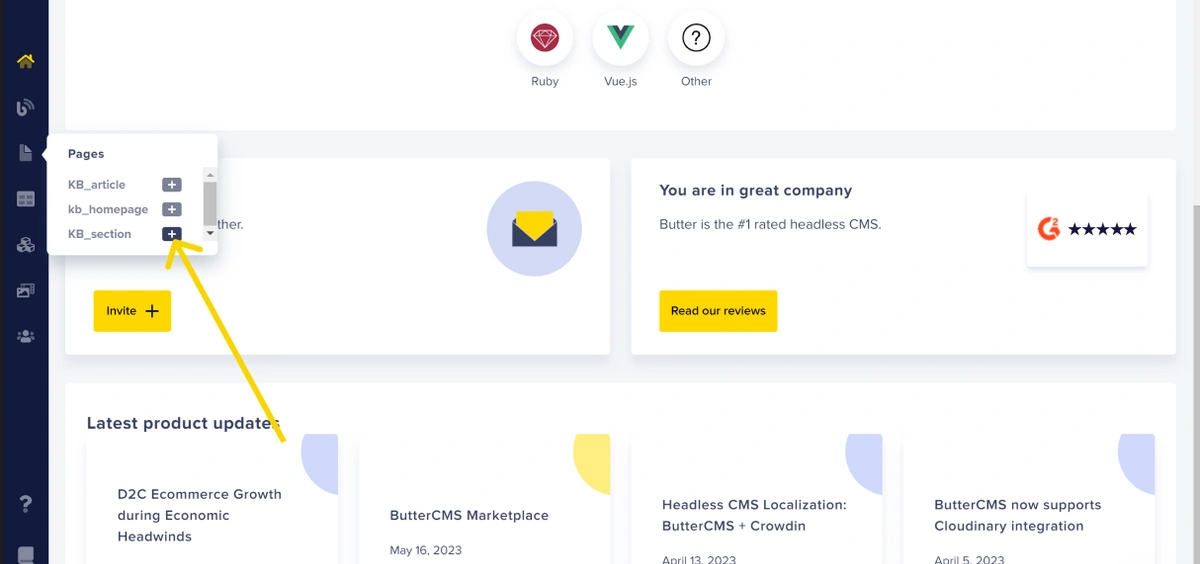Open the Pages document icon in sidebar
The height and width of the screenshot is (564, 1200).
click(x=26, y=153)
